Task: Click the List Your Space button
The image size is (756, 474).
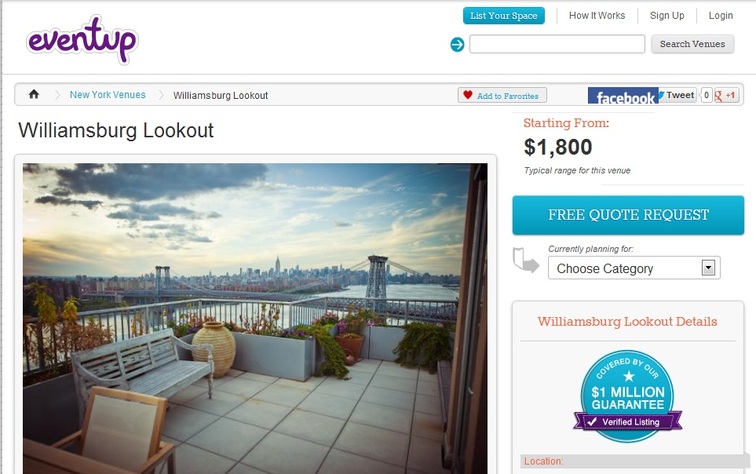Action: coord(504,15)
